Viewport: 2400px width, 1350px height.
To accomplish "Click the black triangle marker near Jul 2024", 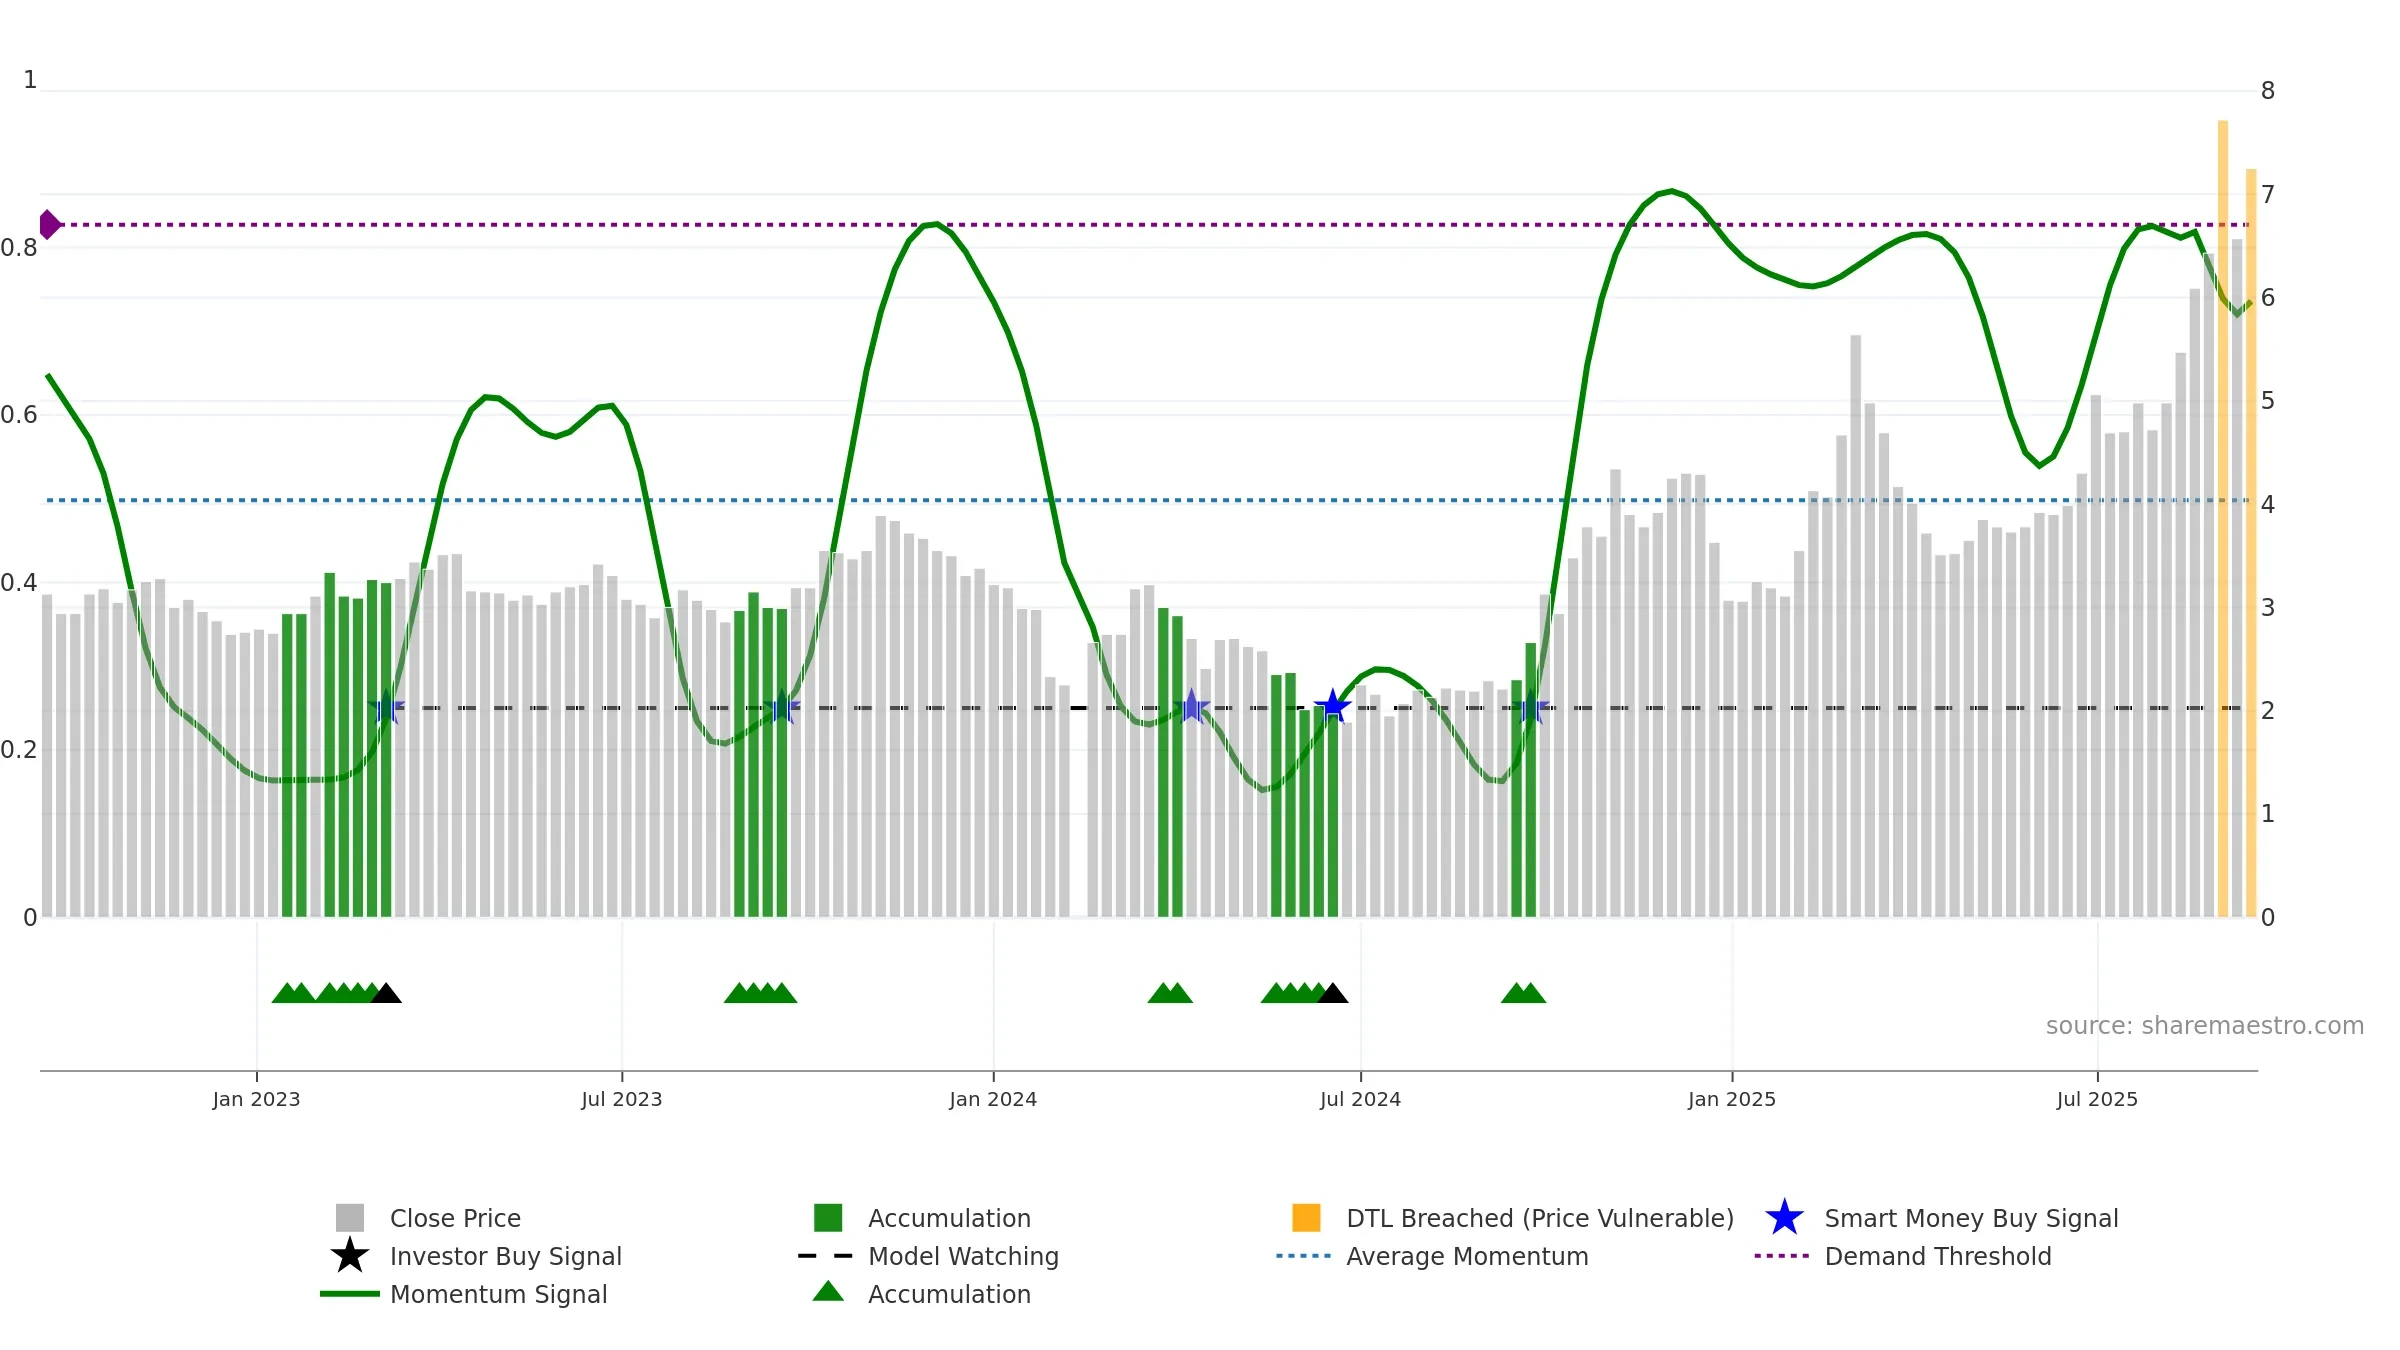I will (x=1332, y=993).
